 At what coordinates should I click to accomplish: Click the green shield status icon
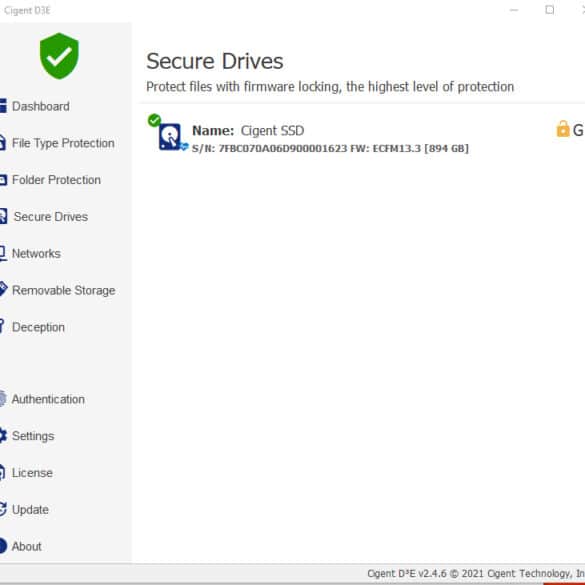coord(59,56)
